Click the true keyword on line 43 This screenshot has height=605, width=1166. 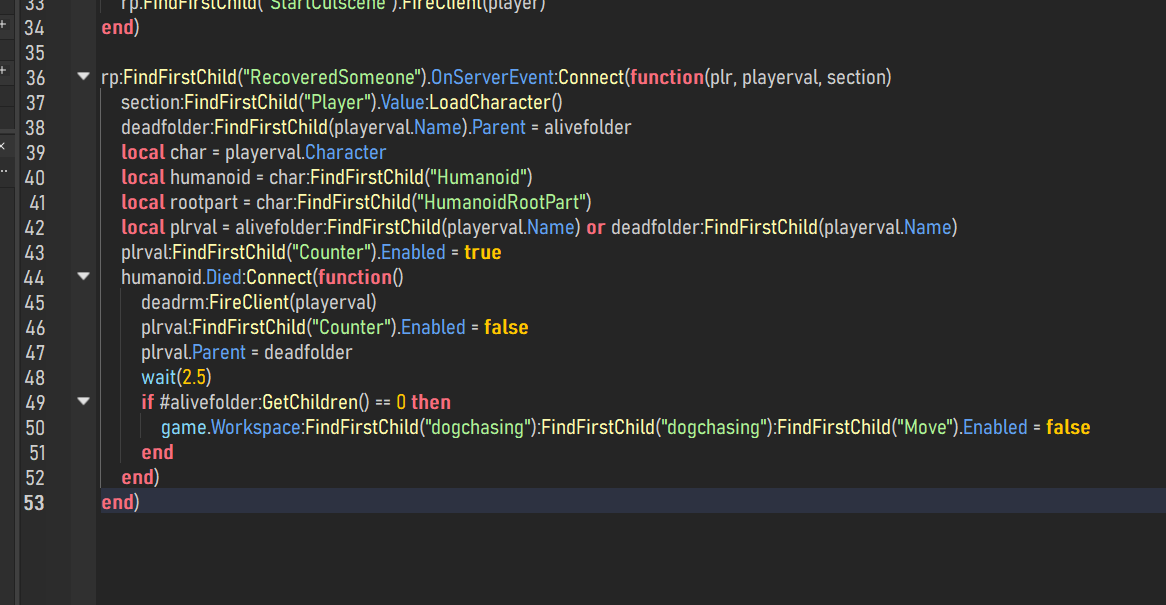482,252
